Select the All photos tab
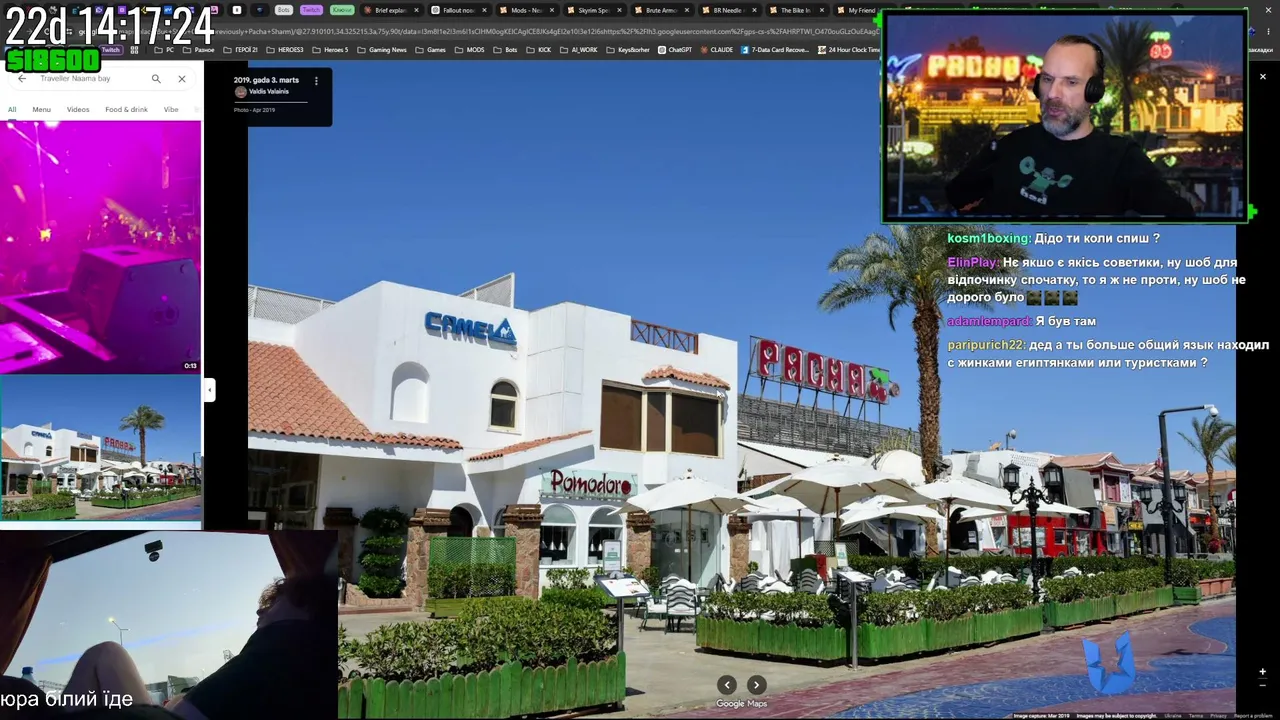The image size is (1280, 720). 12,109
